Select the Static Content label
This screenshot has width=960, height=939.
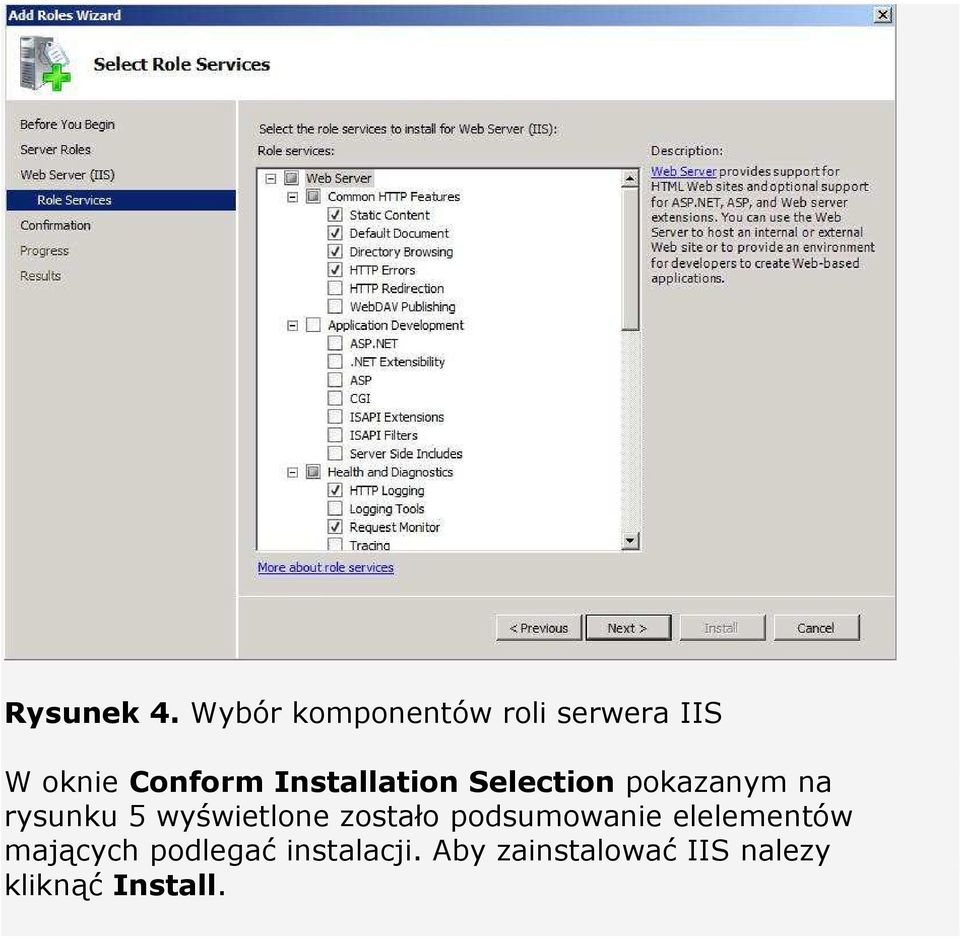[x=389, y=215]
